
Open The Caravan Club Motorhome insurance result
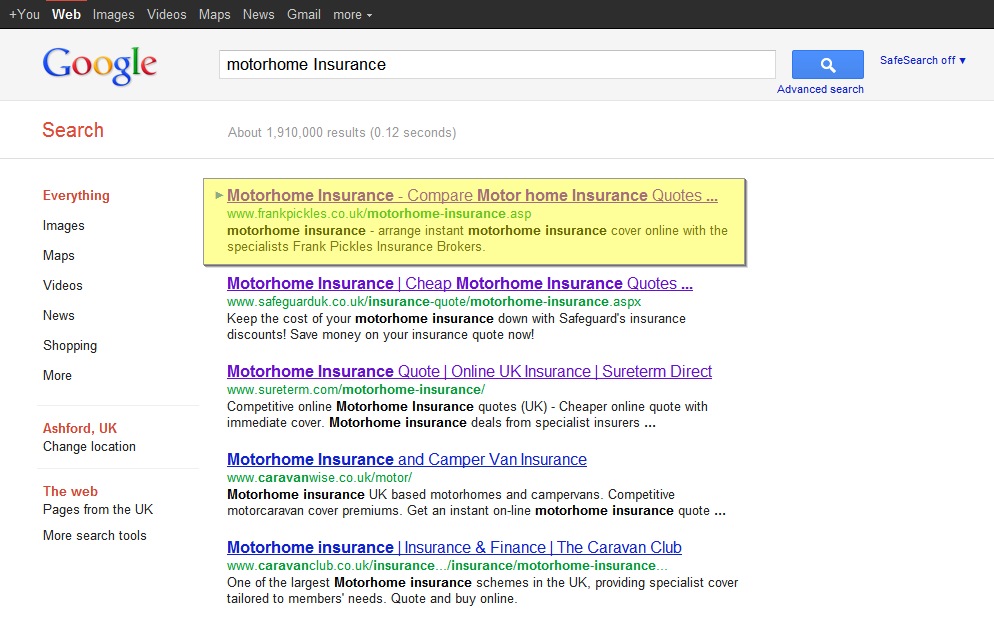[454, 547]
